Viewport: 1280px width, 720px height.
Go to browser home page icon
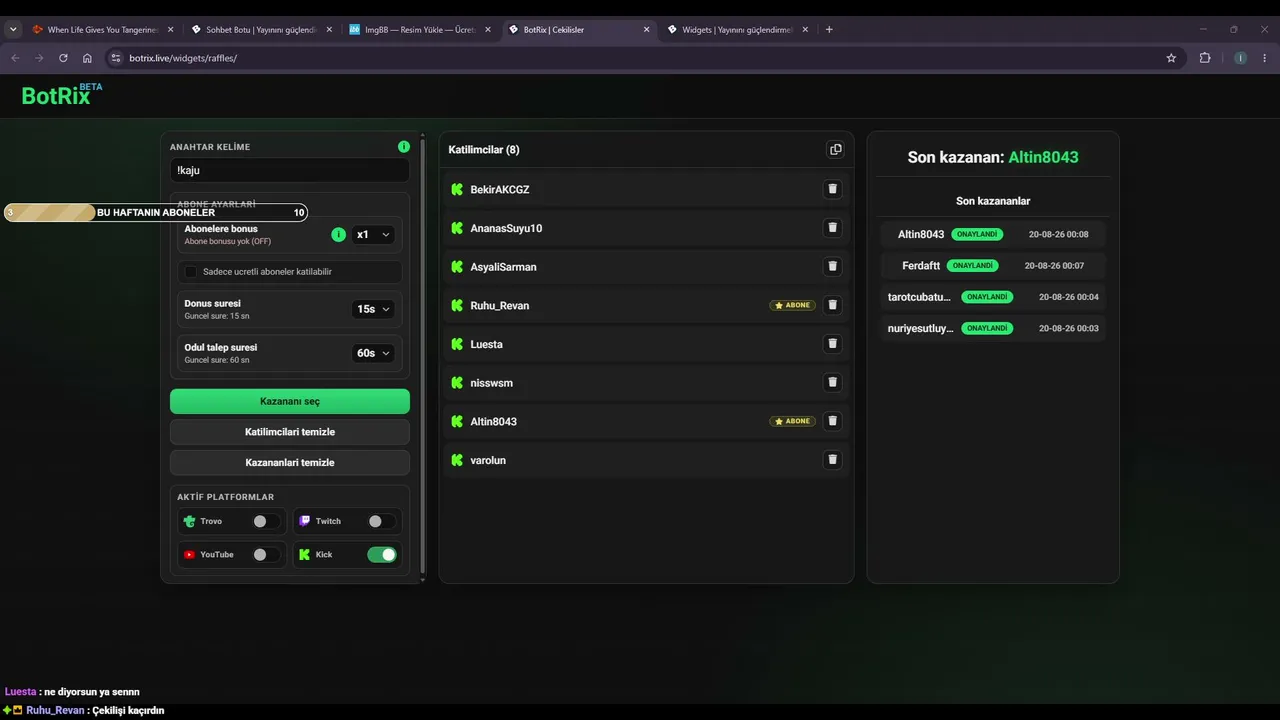pyautogui.click(x=87, y=58)
